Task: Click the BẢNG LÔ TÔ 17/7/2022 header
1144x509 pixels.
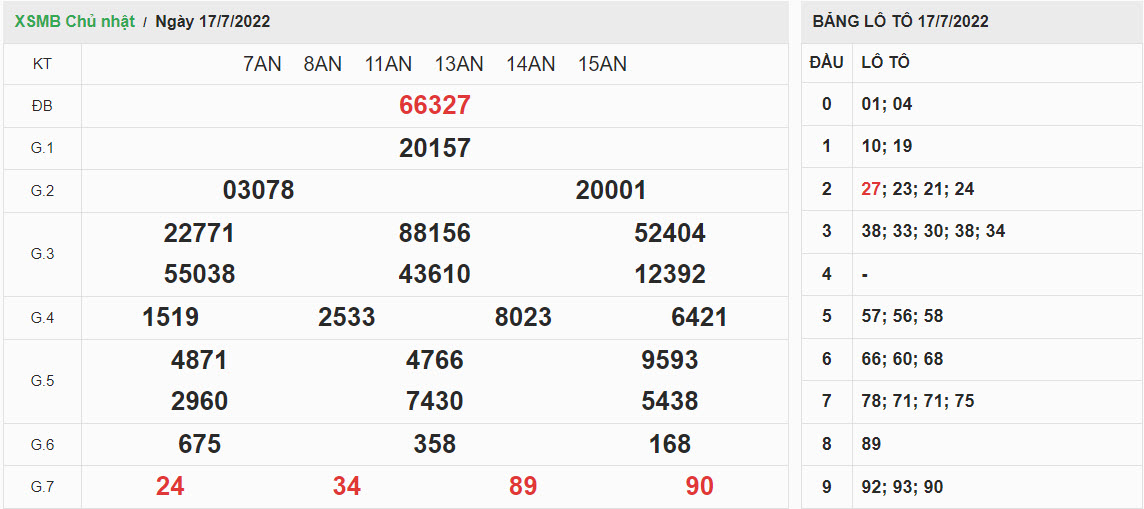Action: pyautogui.click(x=900, y=21)
